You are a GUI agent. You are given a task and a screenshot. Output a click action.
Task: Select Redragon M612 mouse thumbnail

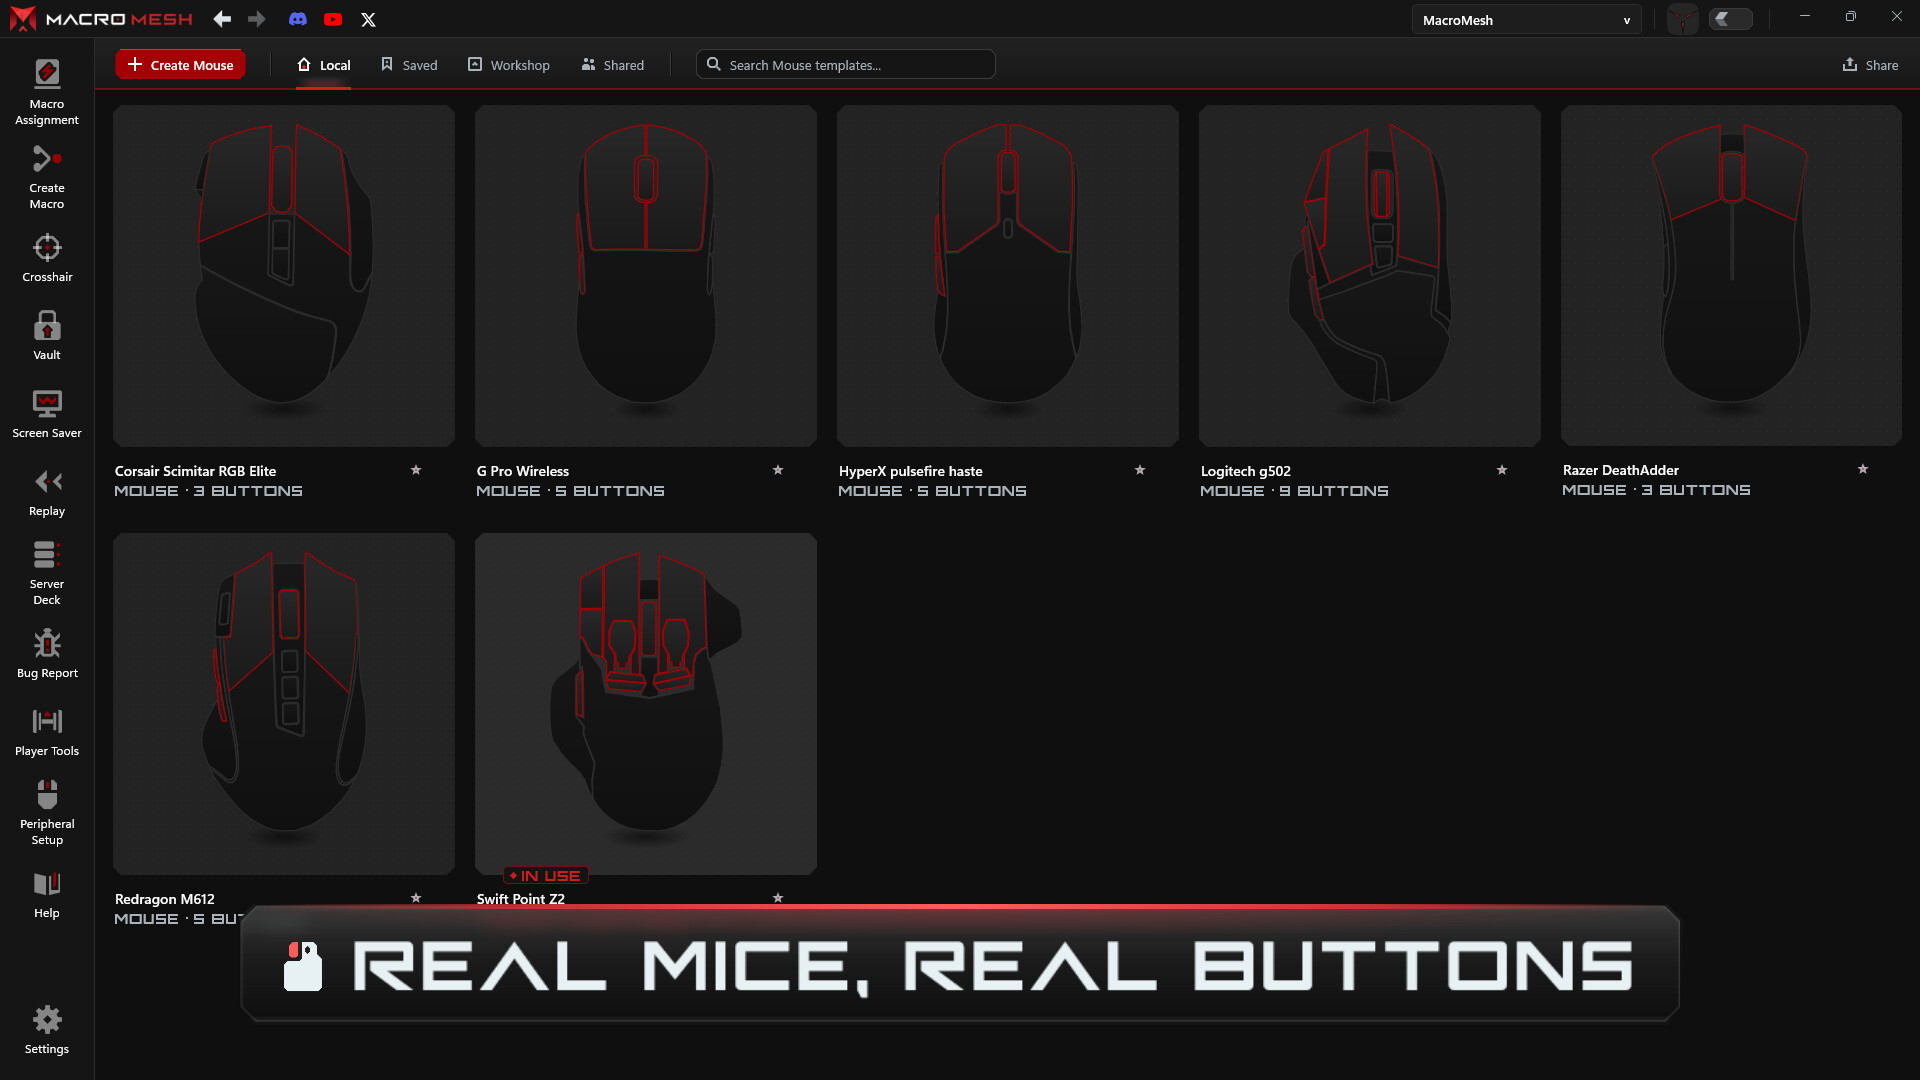click(284, 704)
